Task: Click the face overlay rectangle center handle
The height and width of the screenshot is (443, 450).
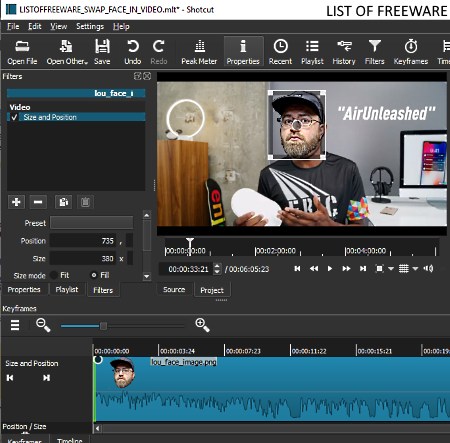Action: coord(297,125)
